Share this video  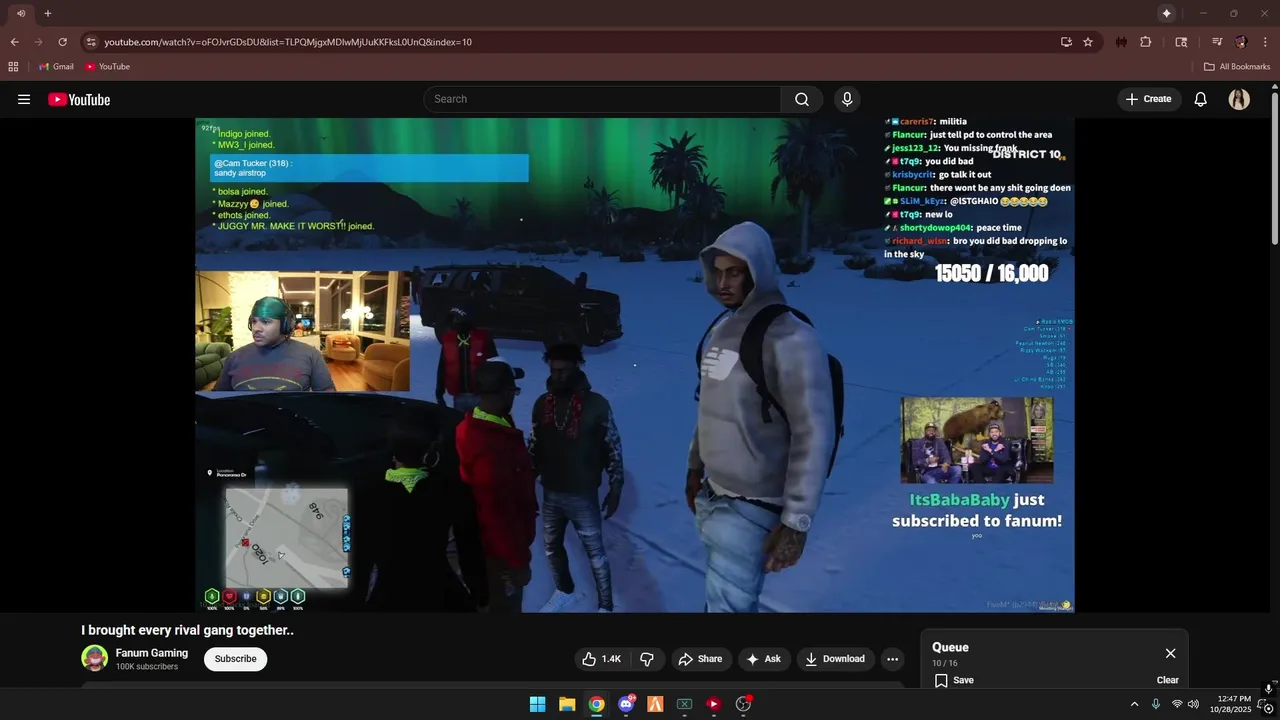coord(700,659)
